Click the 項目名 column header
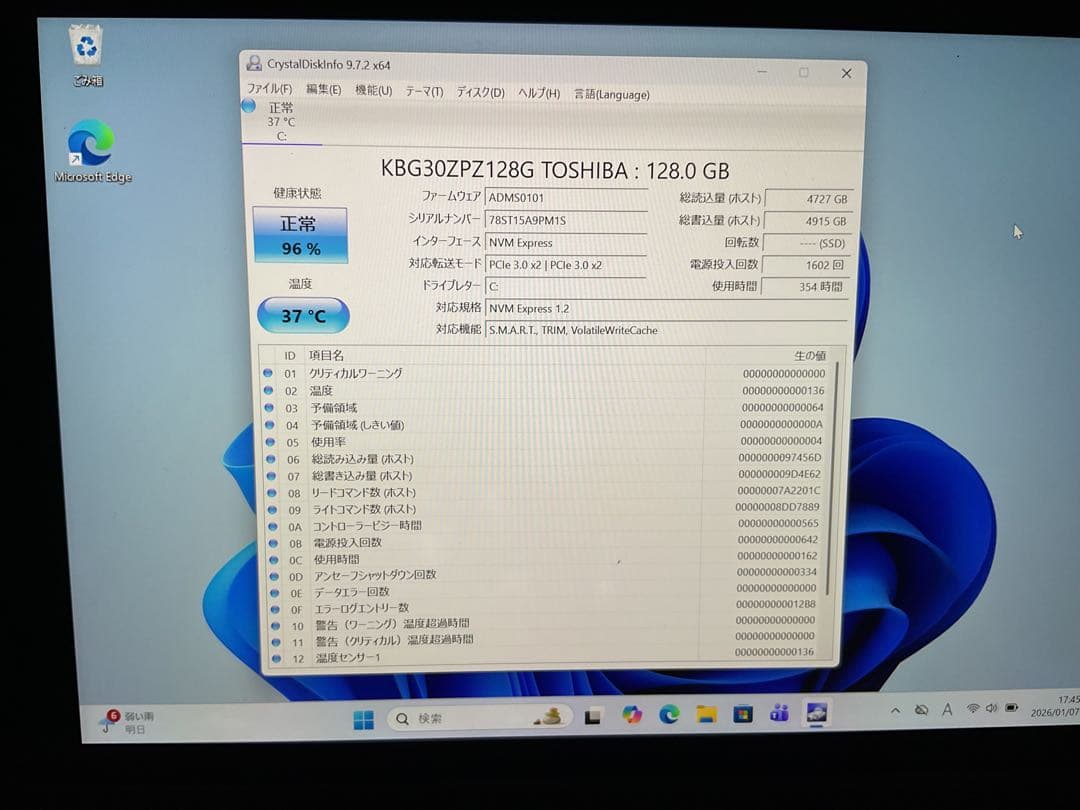1080x810 pixels. pyautogui.click(x=326, y=355)
